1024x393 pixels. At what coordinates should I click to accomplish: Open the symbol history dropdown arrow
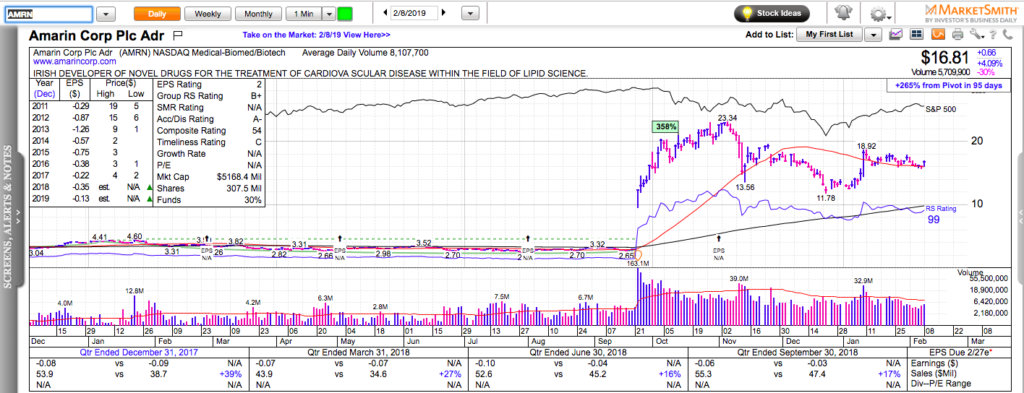coord(106,14)
